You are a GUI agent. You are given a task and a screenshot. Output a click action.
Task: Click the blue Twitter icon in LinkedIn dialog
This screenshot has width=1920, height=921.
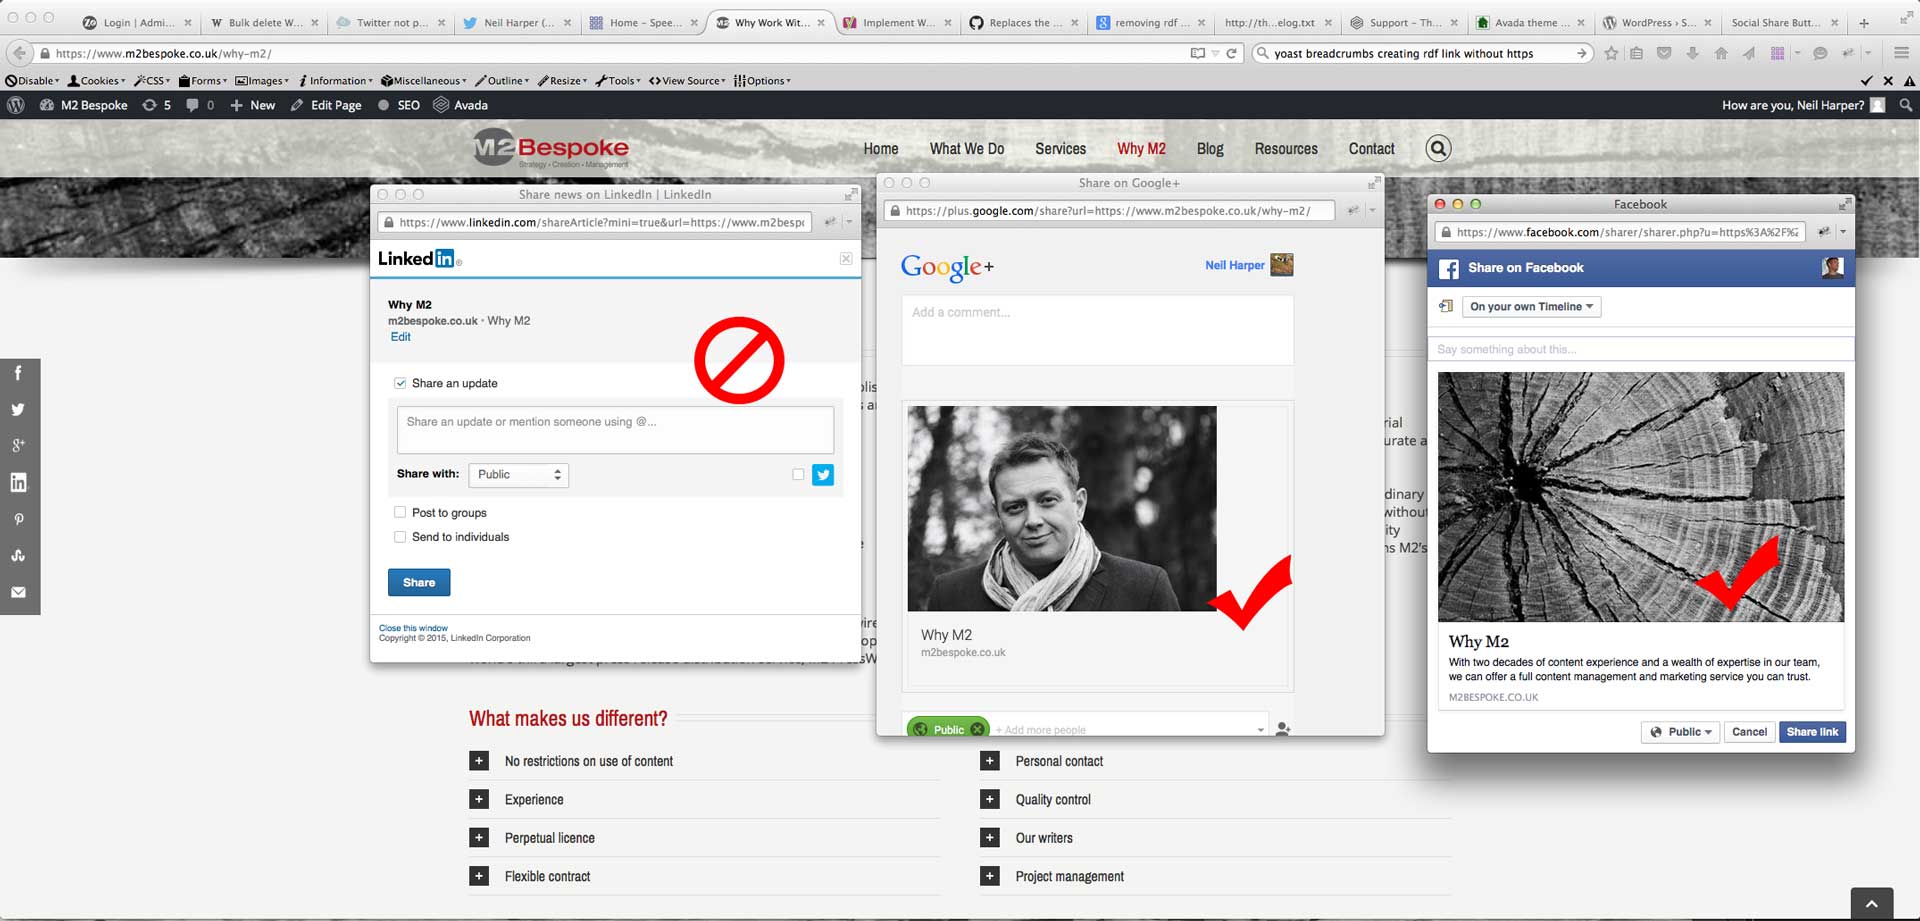pos(822,475)
